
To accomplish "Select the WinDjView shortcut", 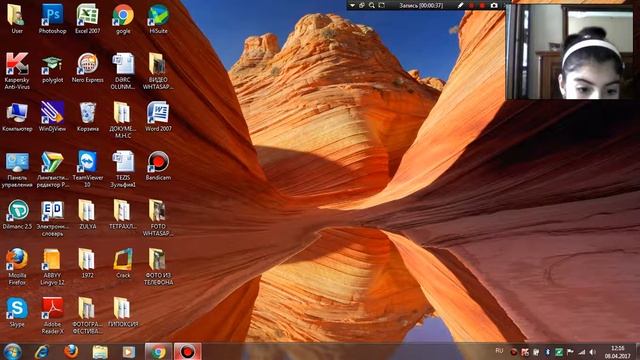I will pos(52,117).
